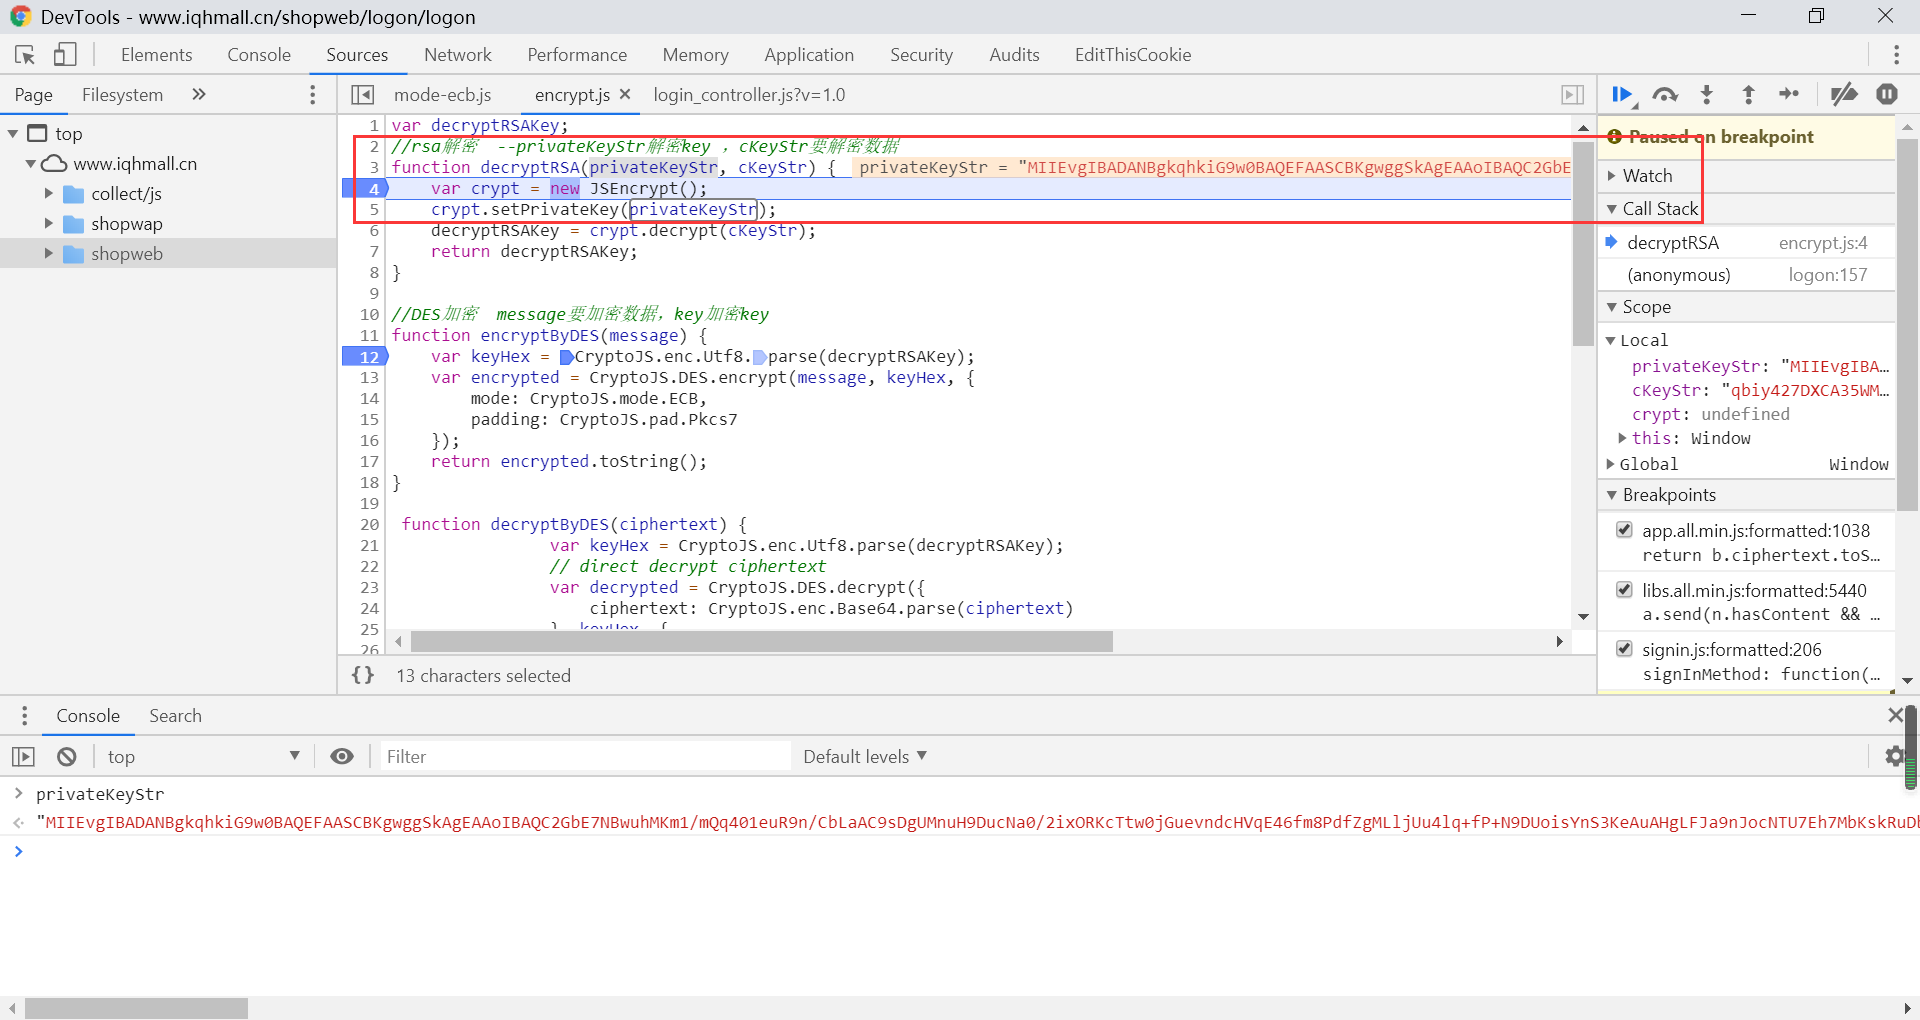Open the login_controller.js?v=1.0 tab

click(749, 95)
